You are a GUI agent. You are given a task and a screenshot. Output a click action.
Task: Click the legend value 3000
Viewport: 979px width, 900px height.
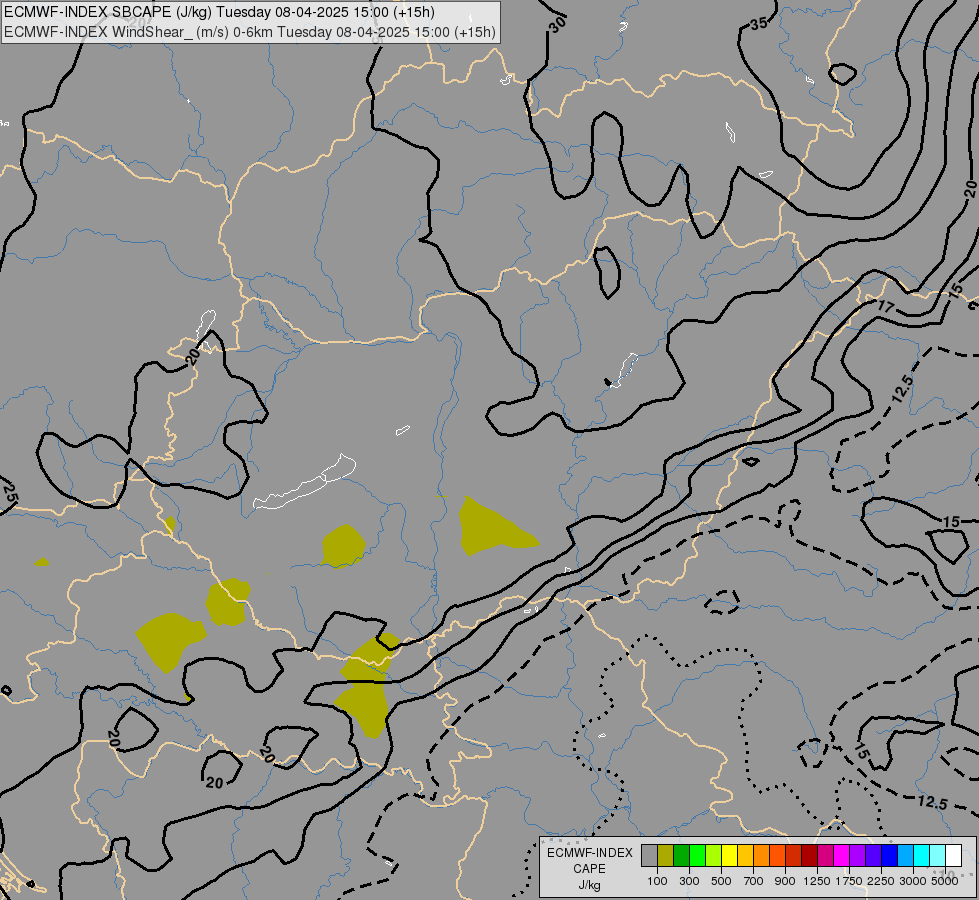(913, 881)
